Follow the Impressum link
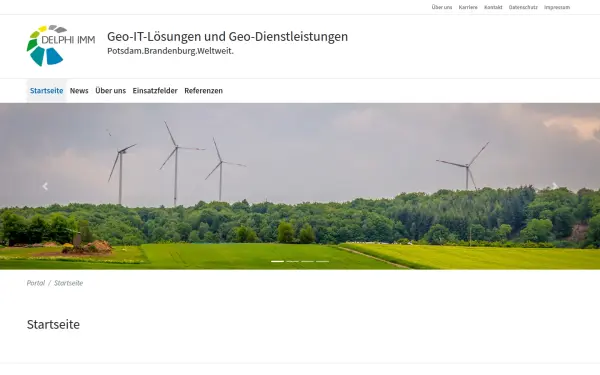The width and height of the screenshot is (600, 375). pyautogui.click(x=557, y=7)
